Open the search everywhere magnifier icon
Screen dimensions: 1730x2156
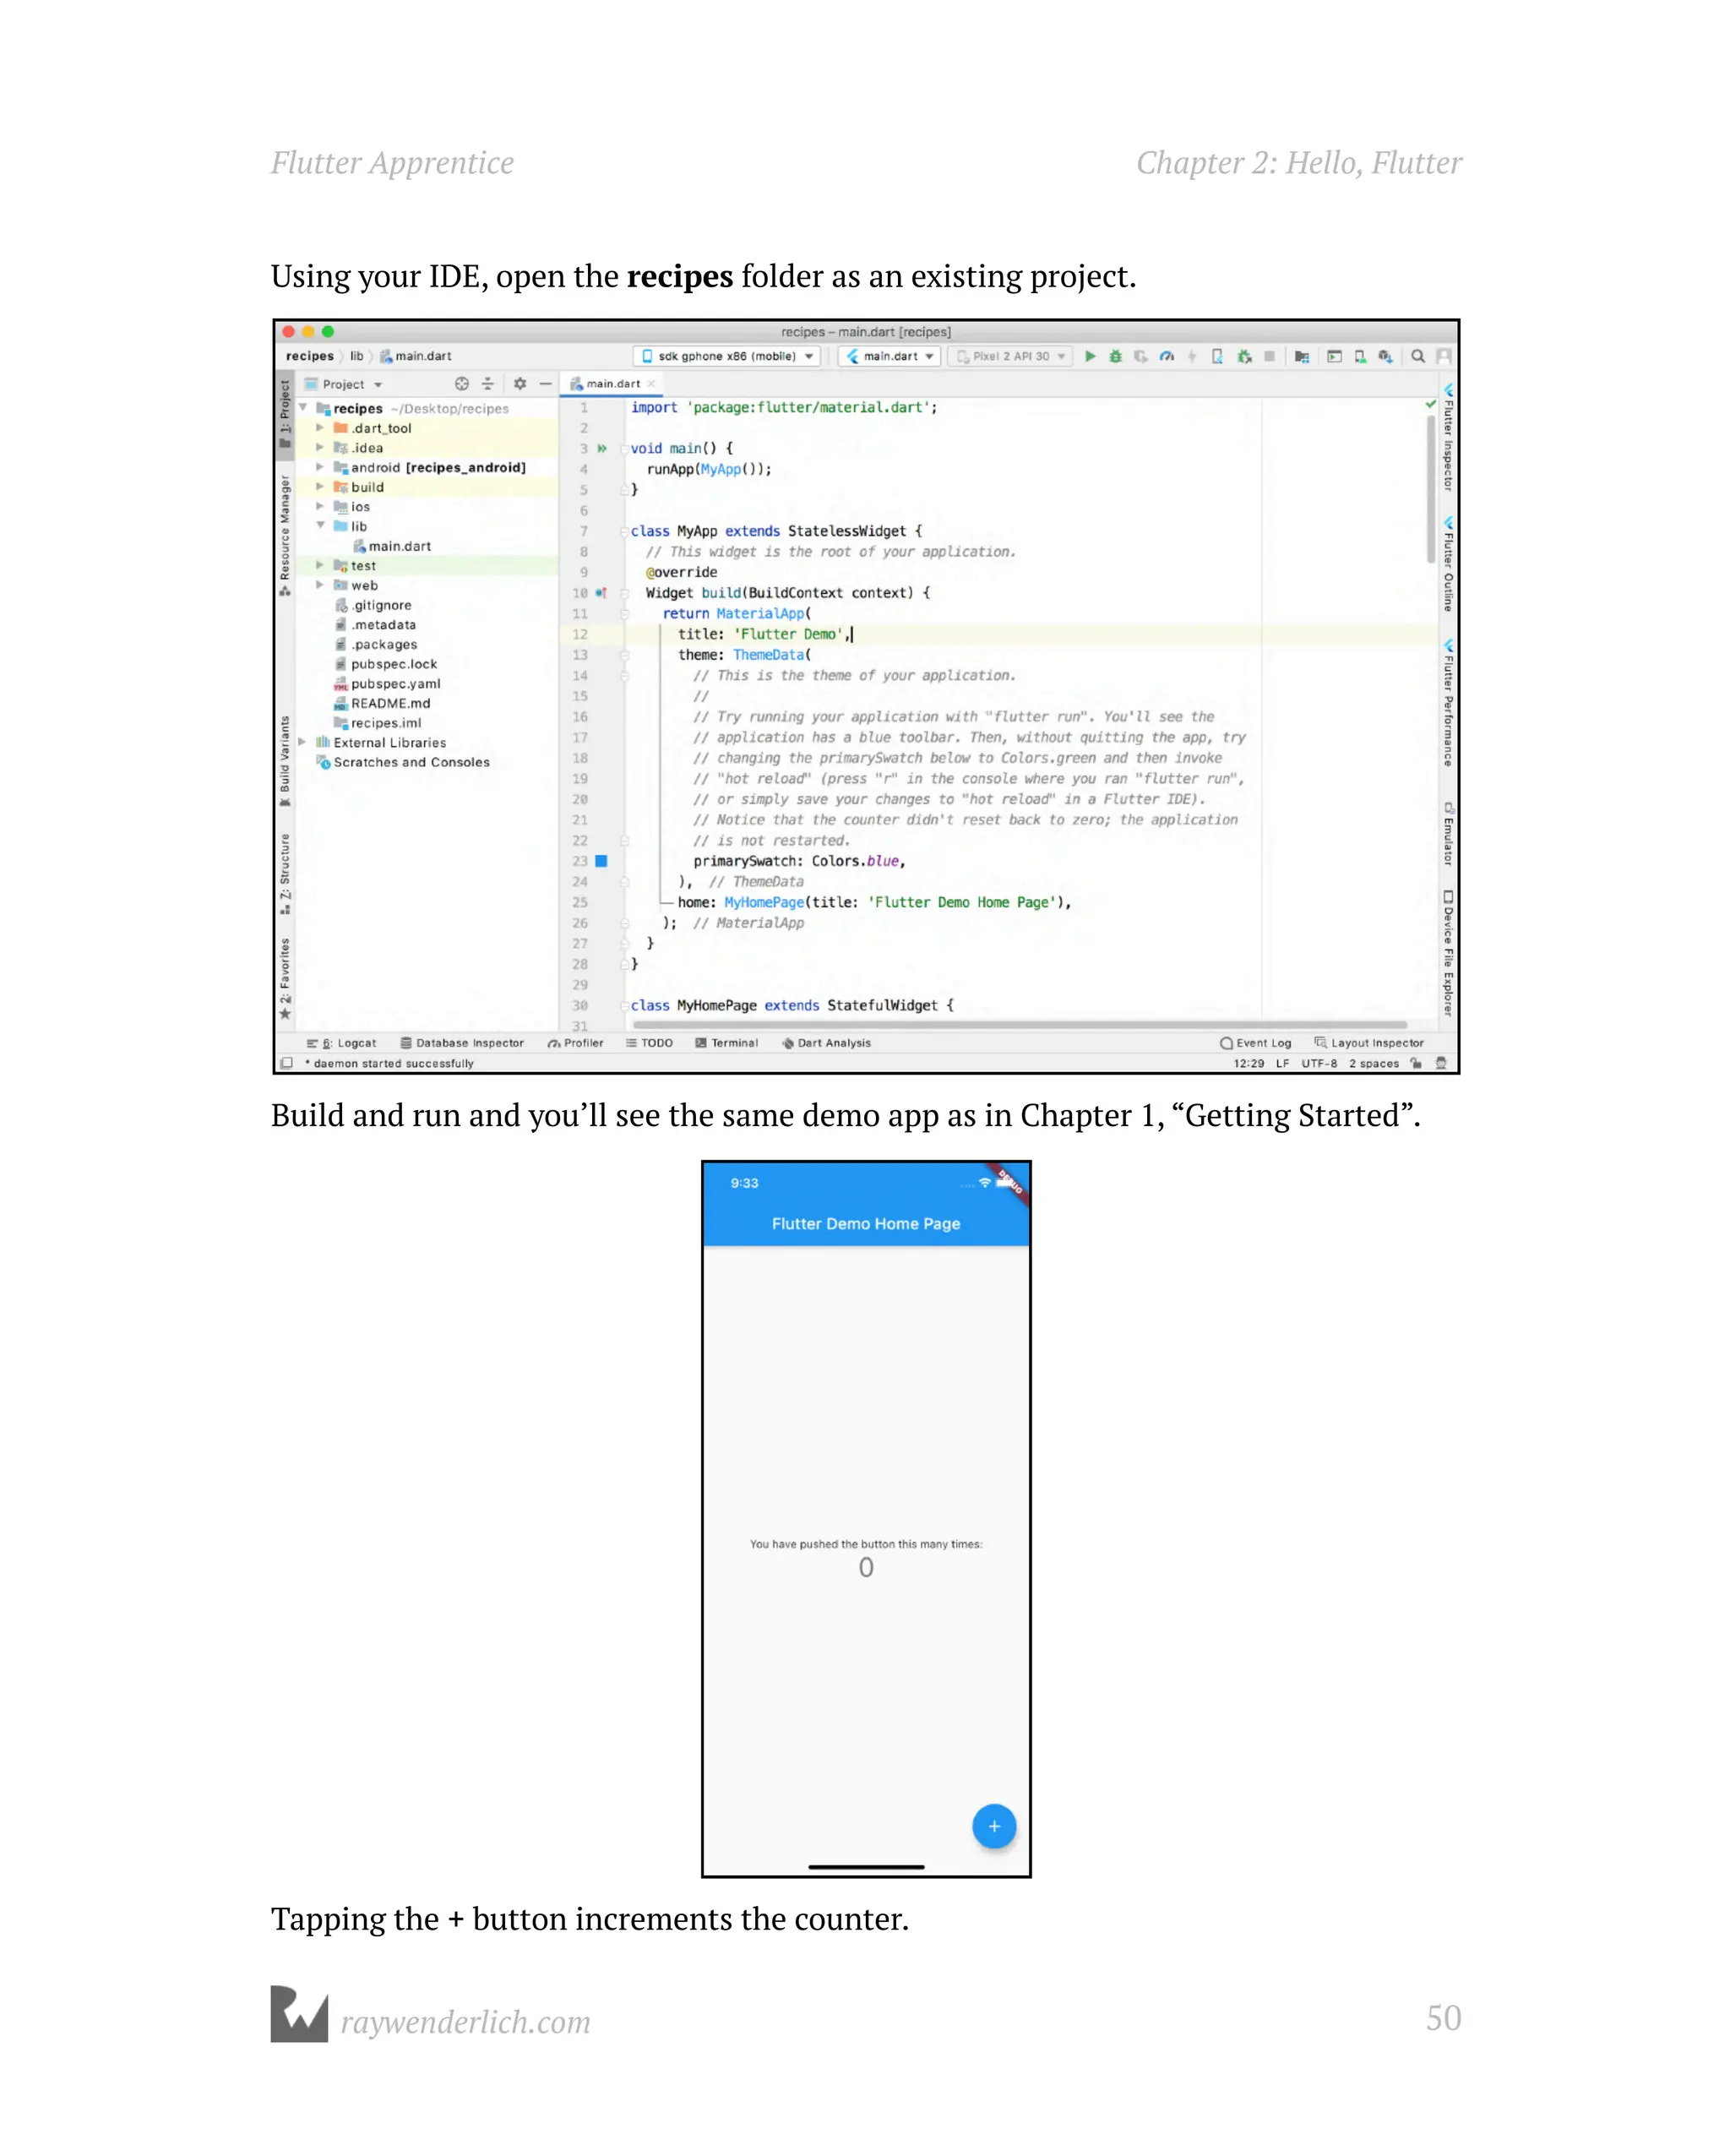tap(1417, 356)
